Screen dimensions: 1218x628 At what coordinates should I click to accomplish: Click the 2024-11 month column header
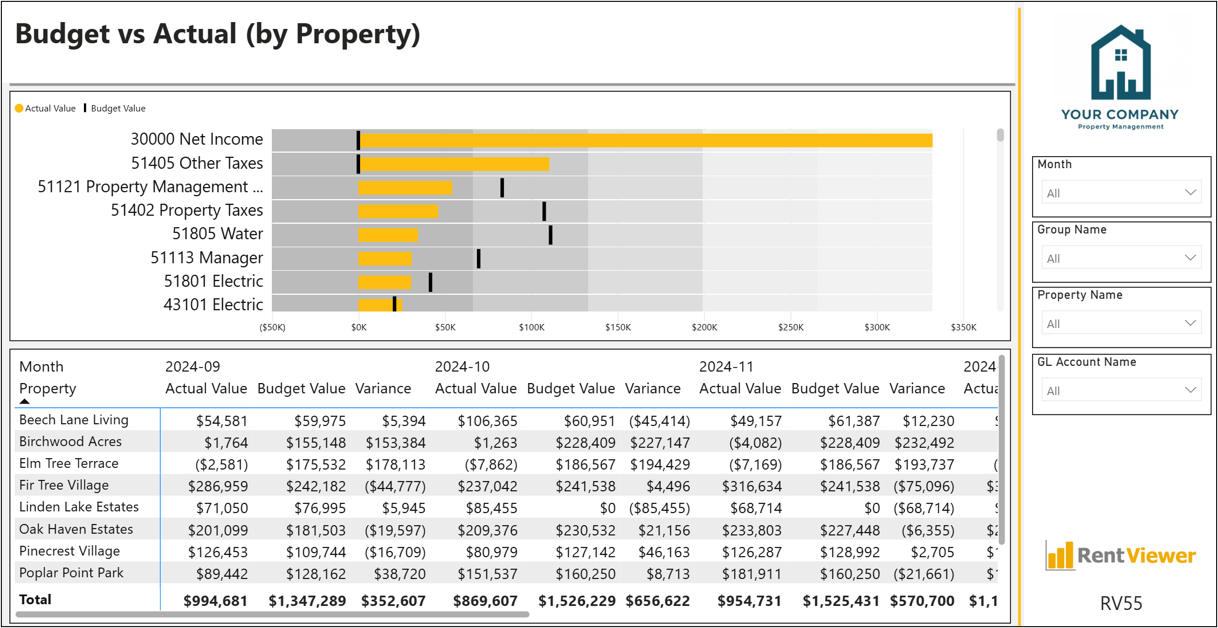click(x=727, y=367)
